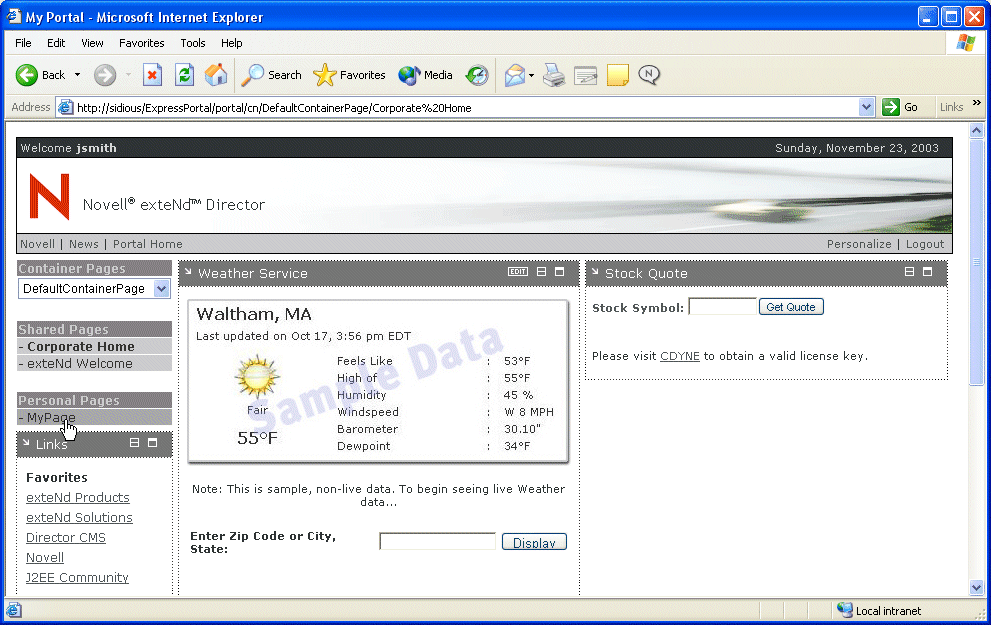
Task: Open the View menu
Action: coord(92,43)
